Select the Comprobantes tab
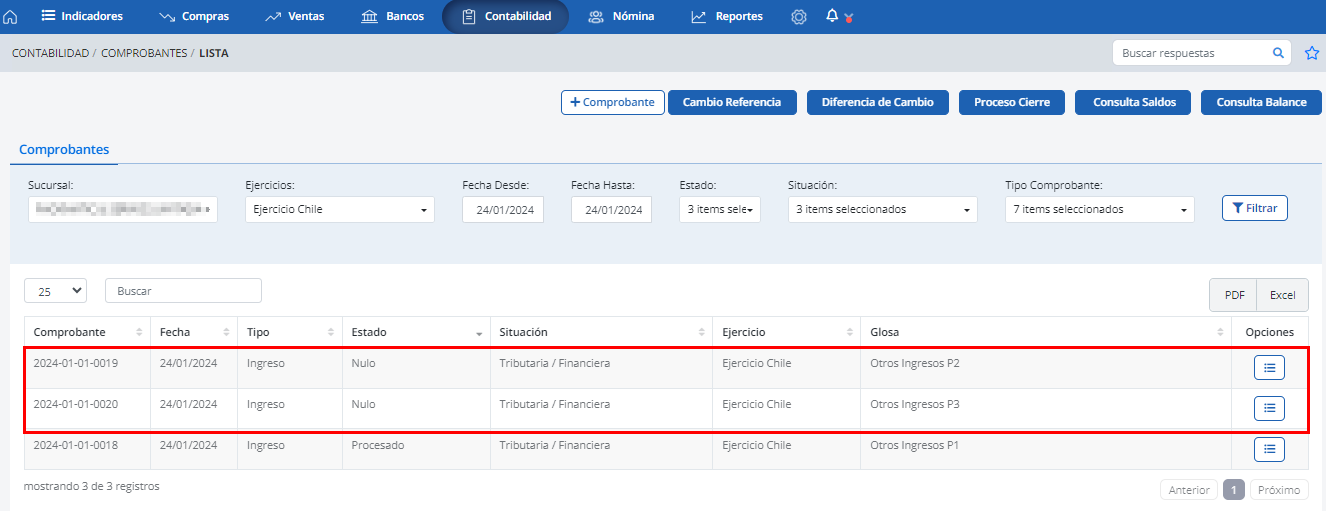 (x=64, y=149)
